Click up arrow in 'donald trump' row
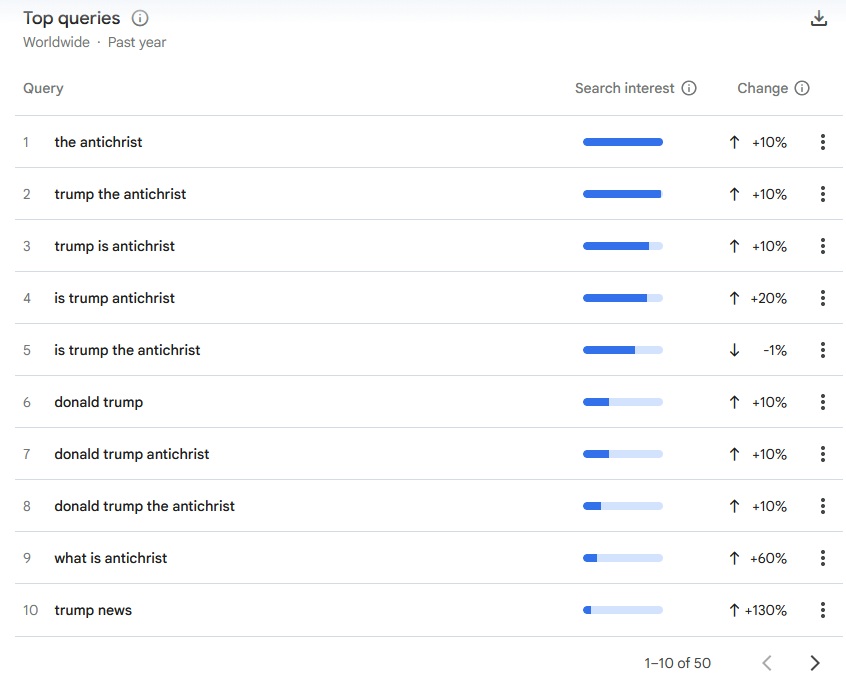The image size is (846, 681). [x=734, y=402]
